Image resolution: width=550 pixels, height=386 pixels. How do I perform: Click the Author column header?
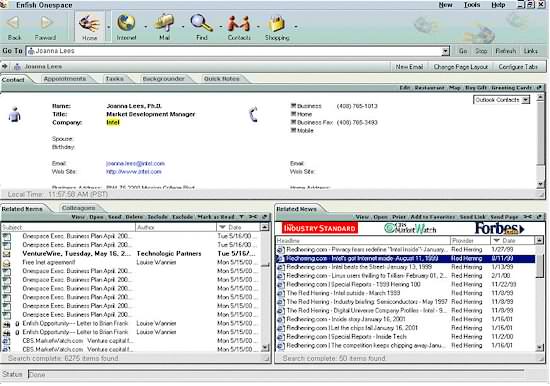[176, 227]
